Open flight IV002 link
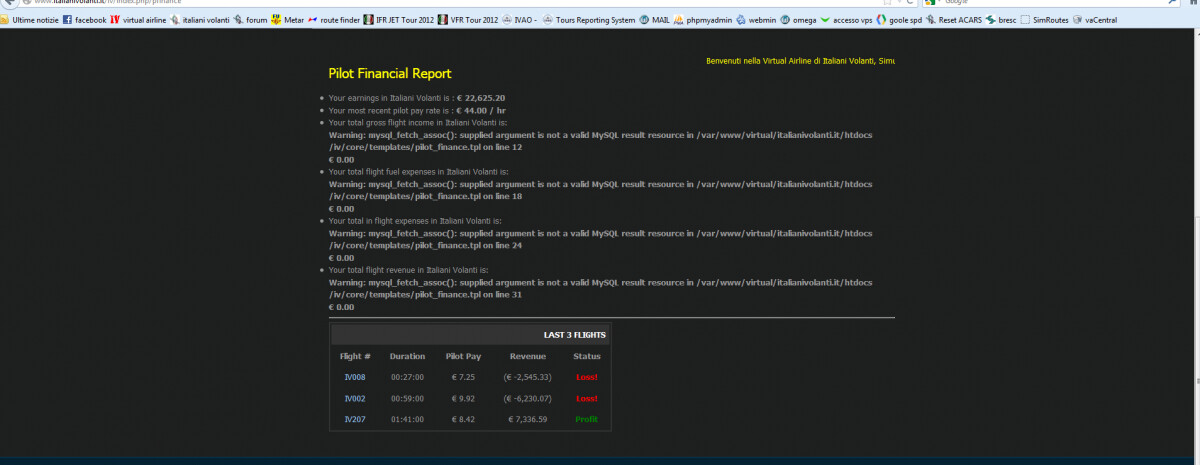 pos(357,398)
